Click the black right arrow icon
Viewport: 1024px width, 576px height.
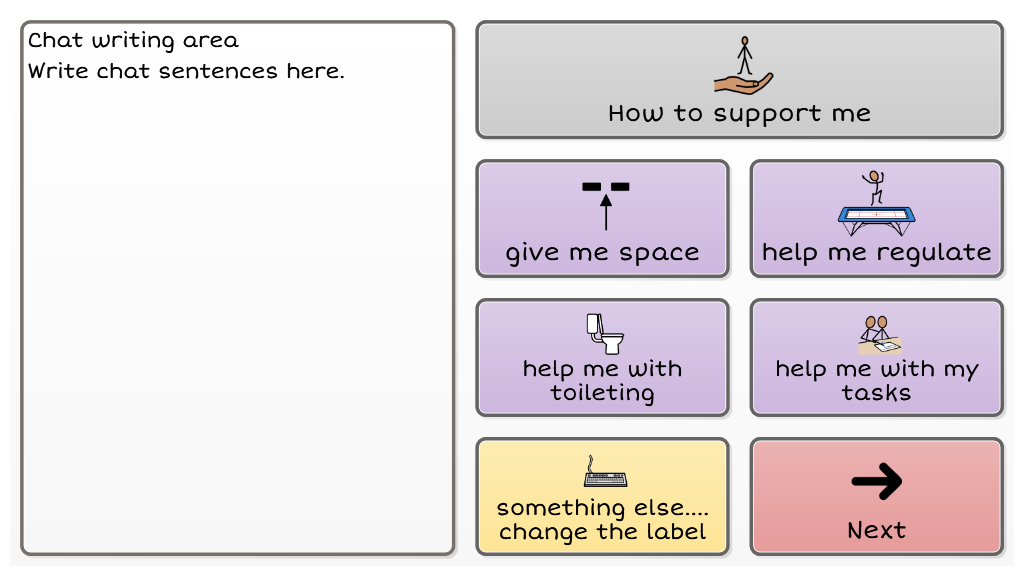pyautogui.click(x=876, y=481)
